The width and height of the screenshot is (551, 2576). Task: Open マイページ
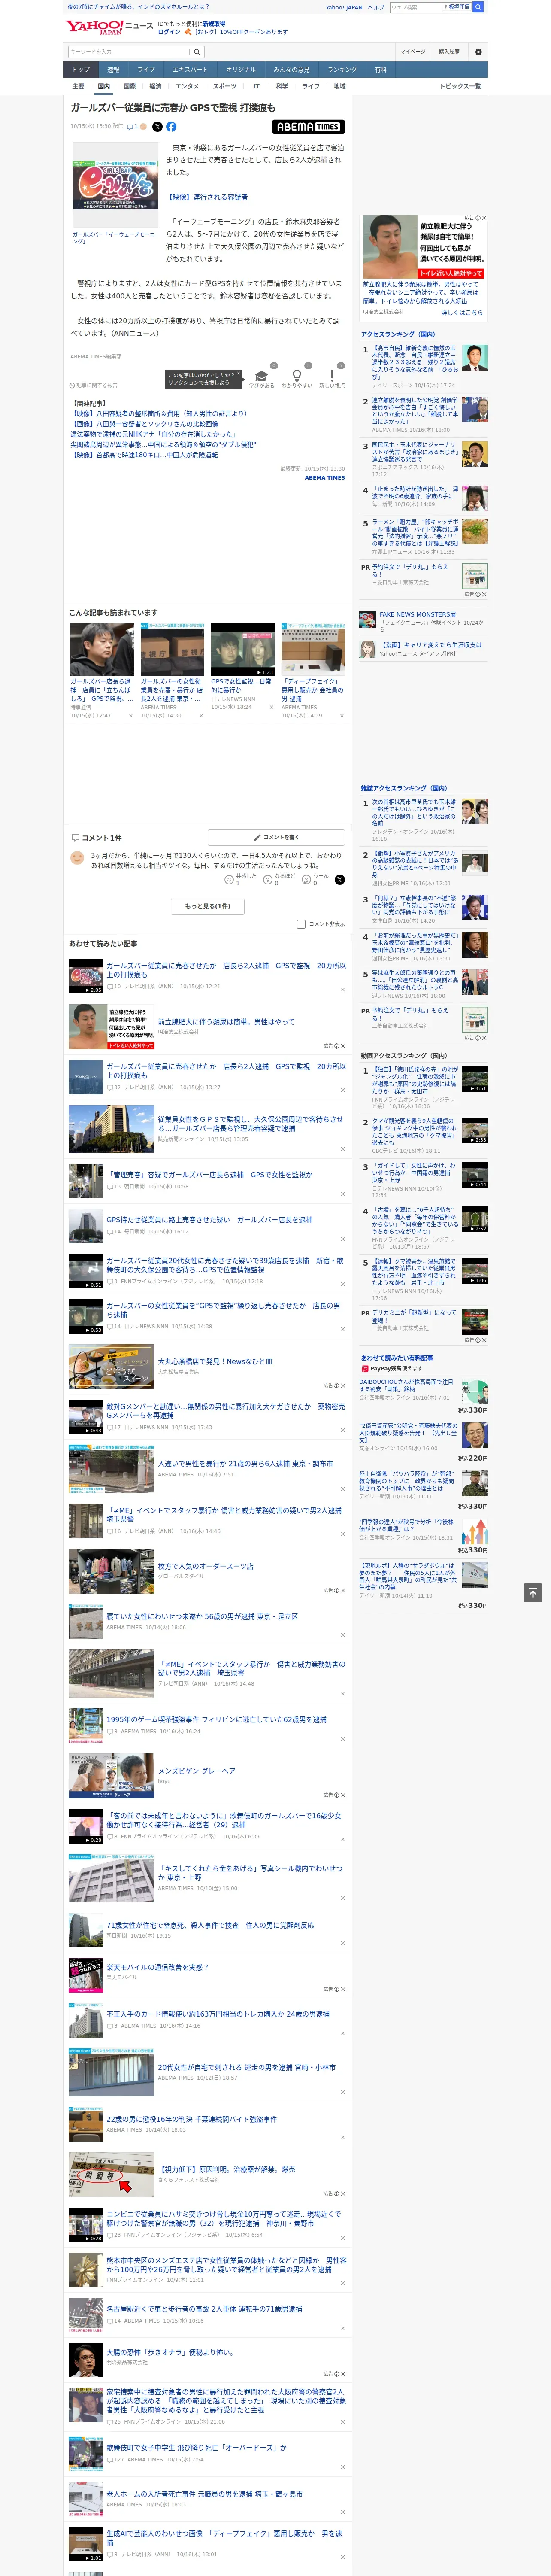pyautogui.click(x=412, y=52)
